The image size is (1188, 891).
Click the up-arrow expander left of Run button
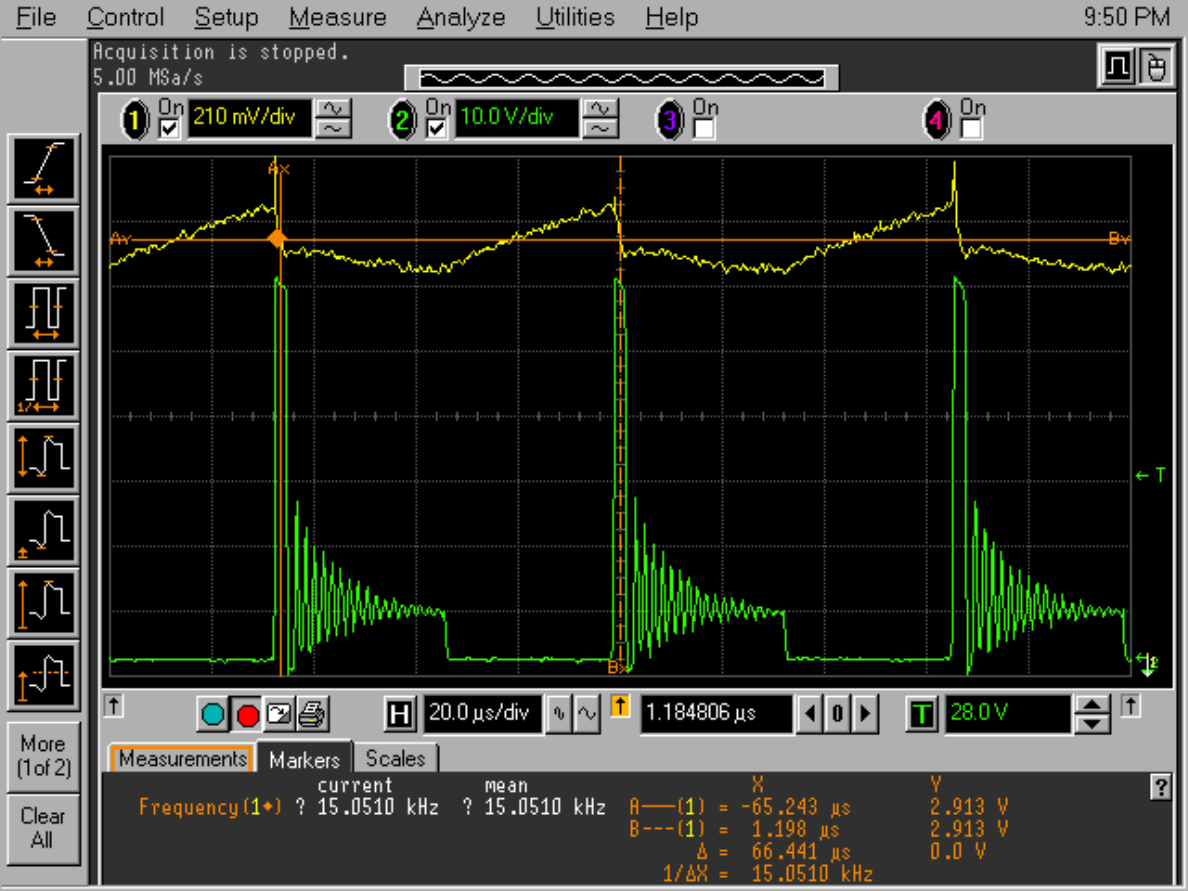coord(114,706)
